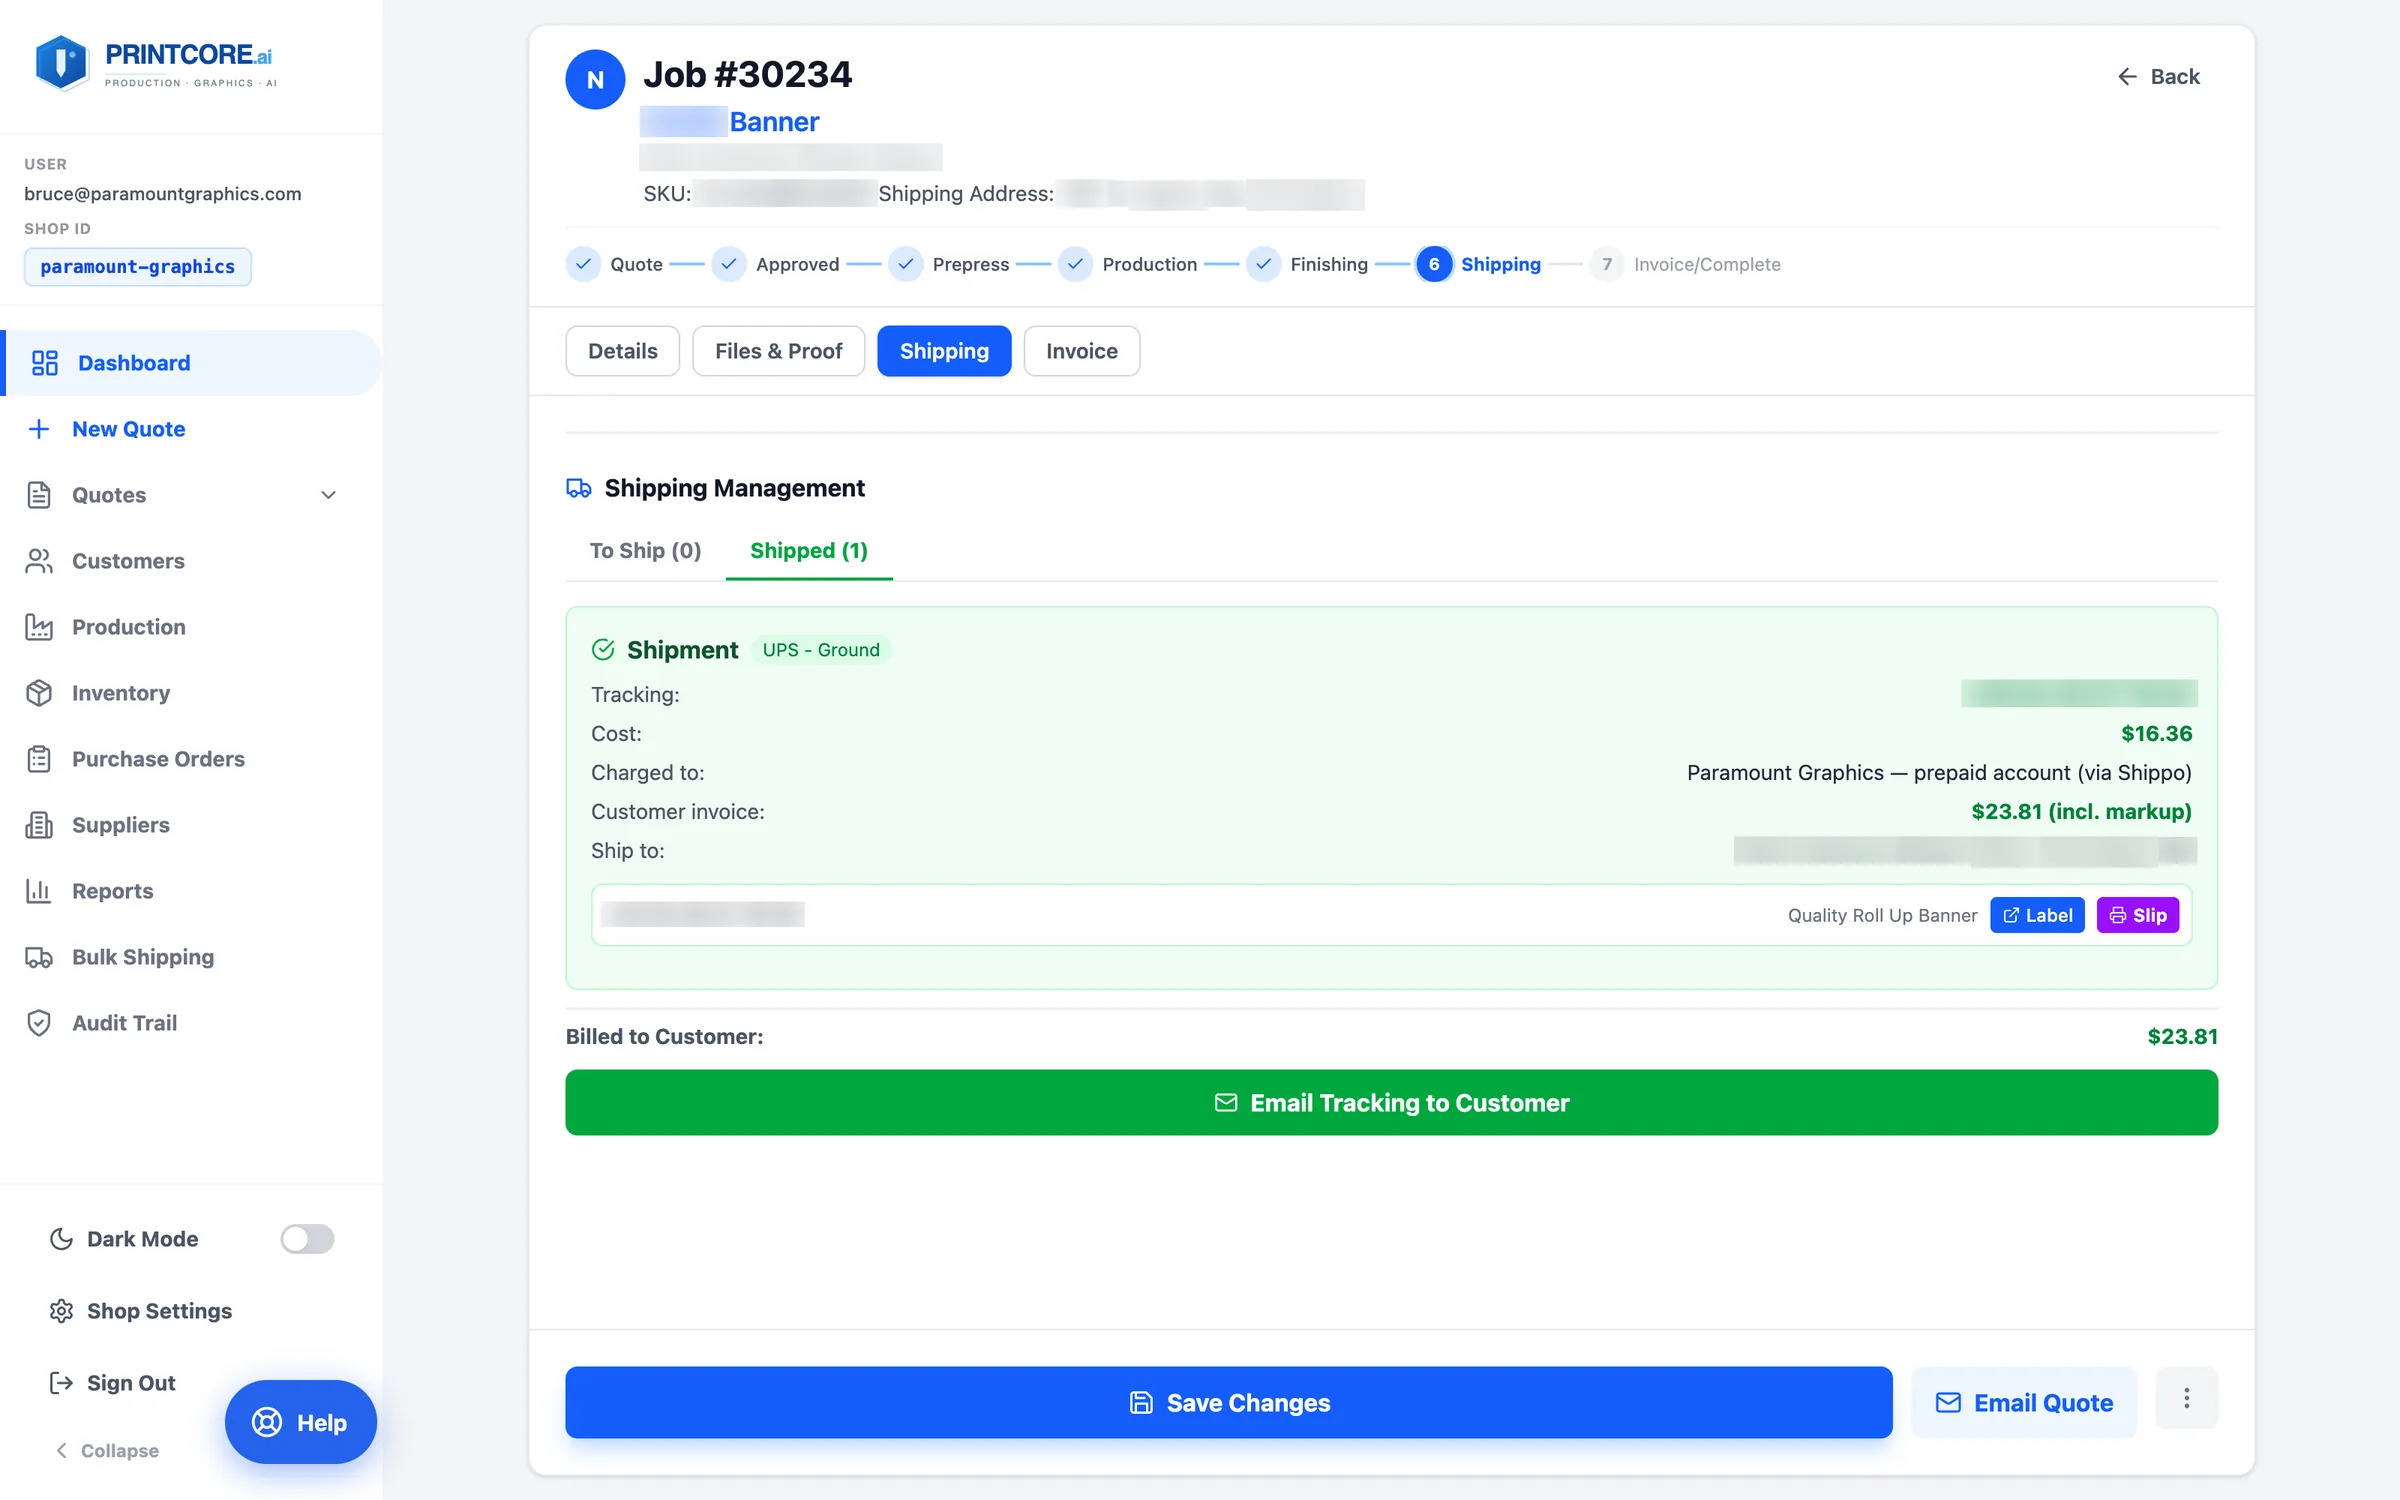Collapse the sidebar
Image resolution: width=2400 pixels, height=1500 pixels.
click(106, 1450)
